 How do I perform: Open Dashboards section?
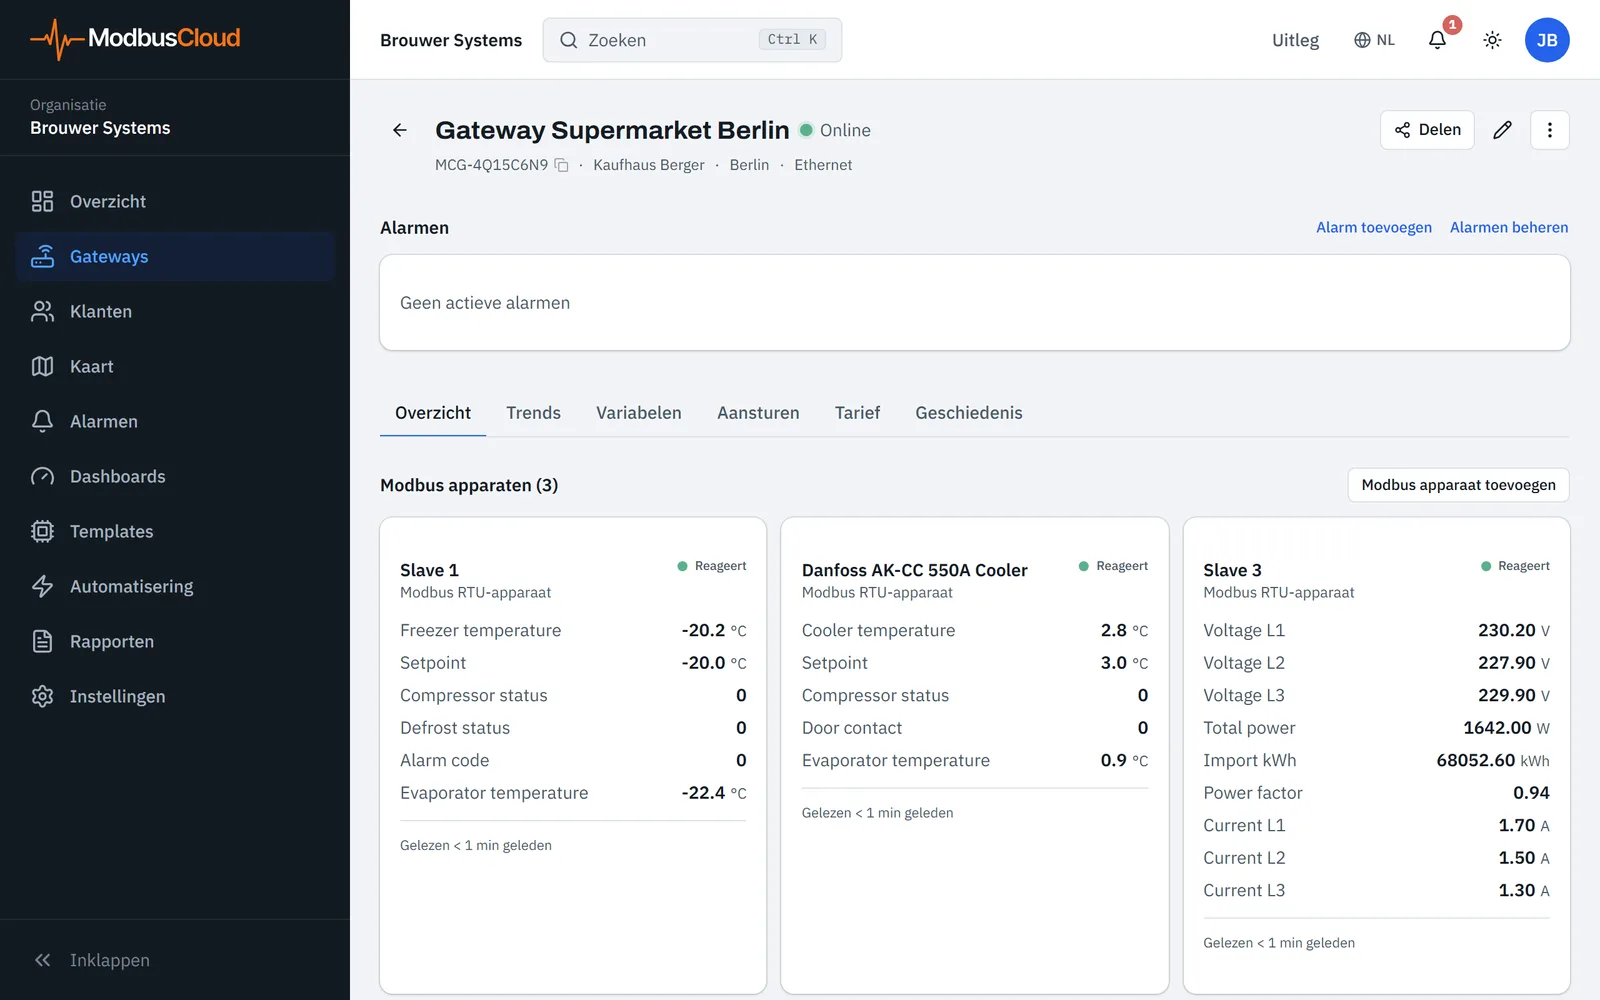click(x=175, y=476)
